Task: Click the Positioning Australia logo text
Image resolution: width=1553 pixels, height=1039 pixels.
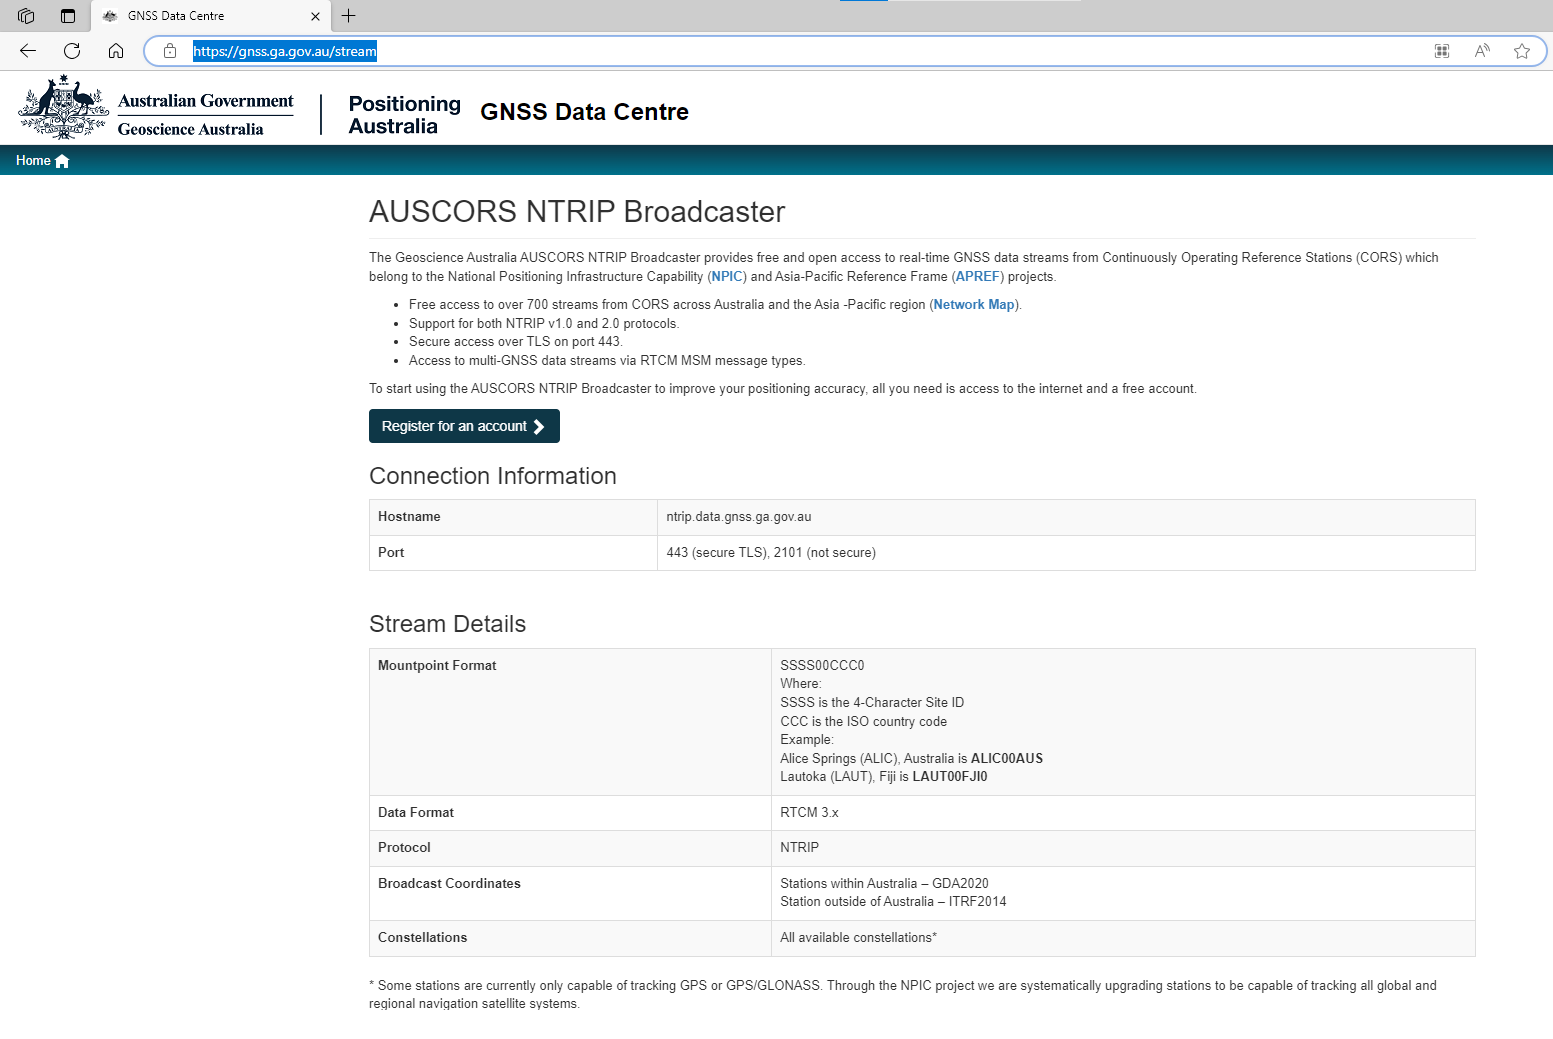Action: (404, 115)
